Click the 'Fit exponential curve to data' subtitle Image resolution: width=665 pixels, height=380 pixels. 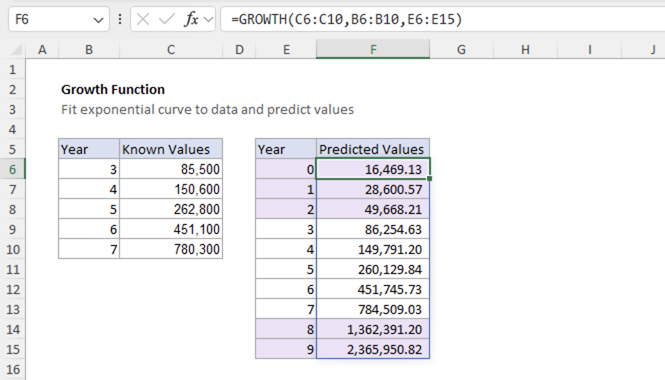[207, 109]
